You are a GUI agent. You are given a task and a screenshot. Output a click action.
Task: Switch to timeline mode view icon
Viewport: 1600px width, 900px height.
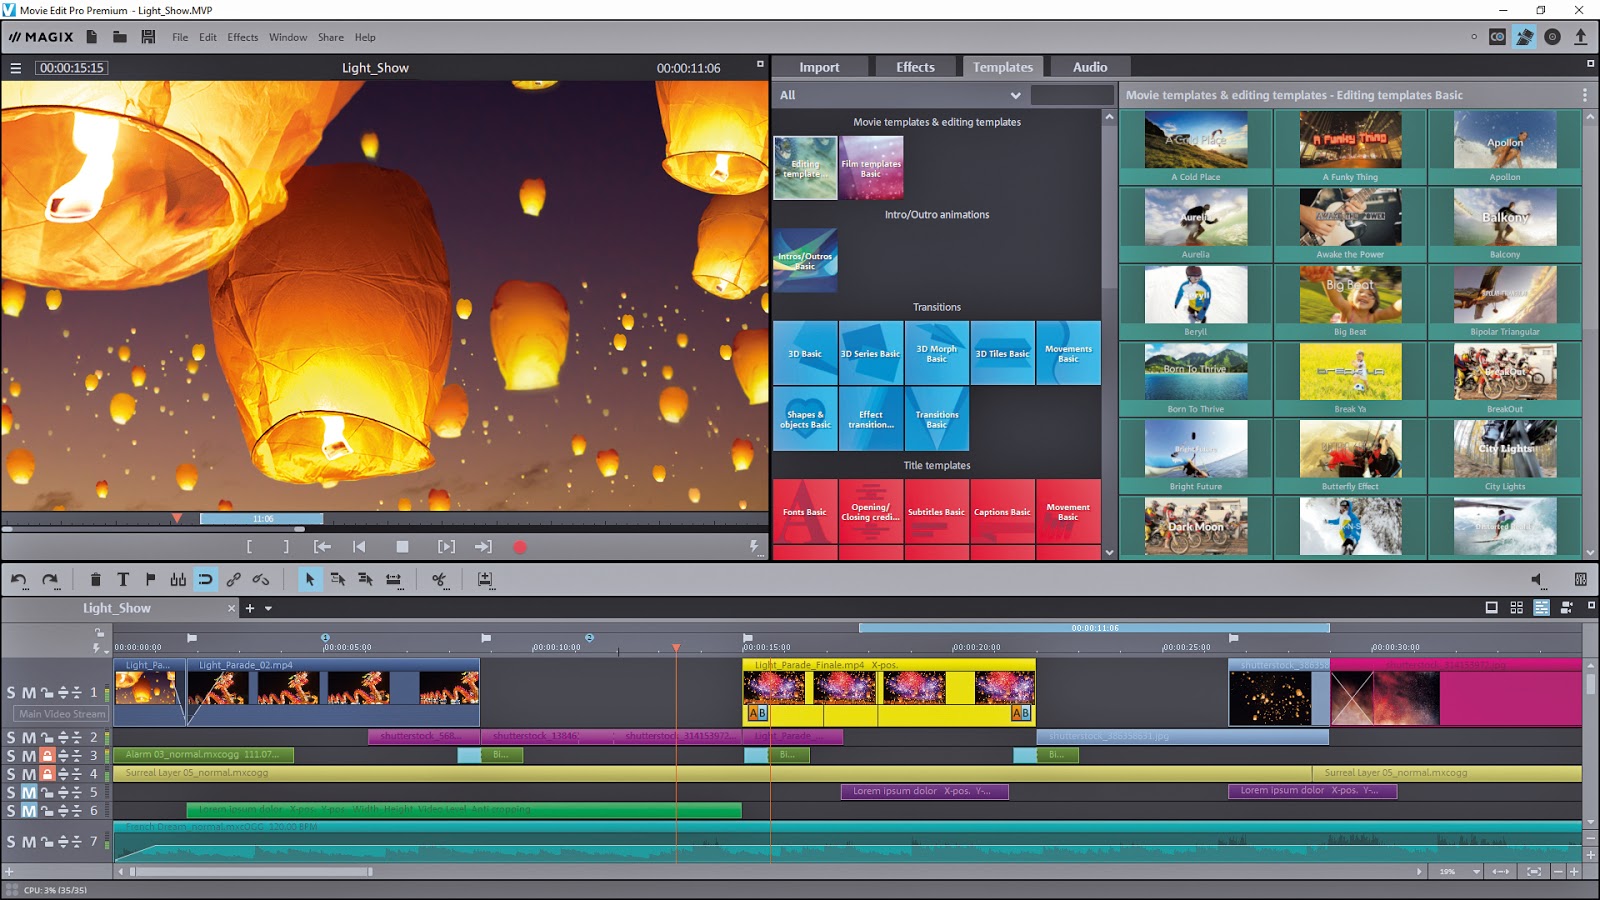[x=1541, y=607]
